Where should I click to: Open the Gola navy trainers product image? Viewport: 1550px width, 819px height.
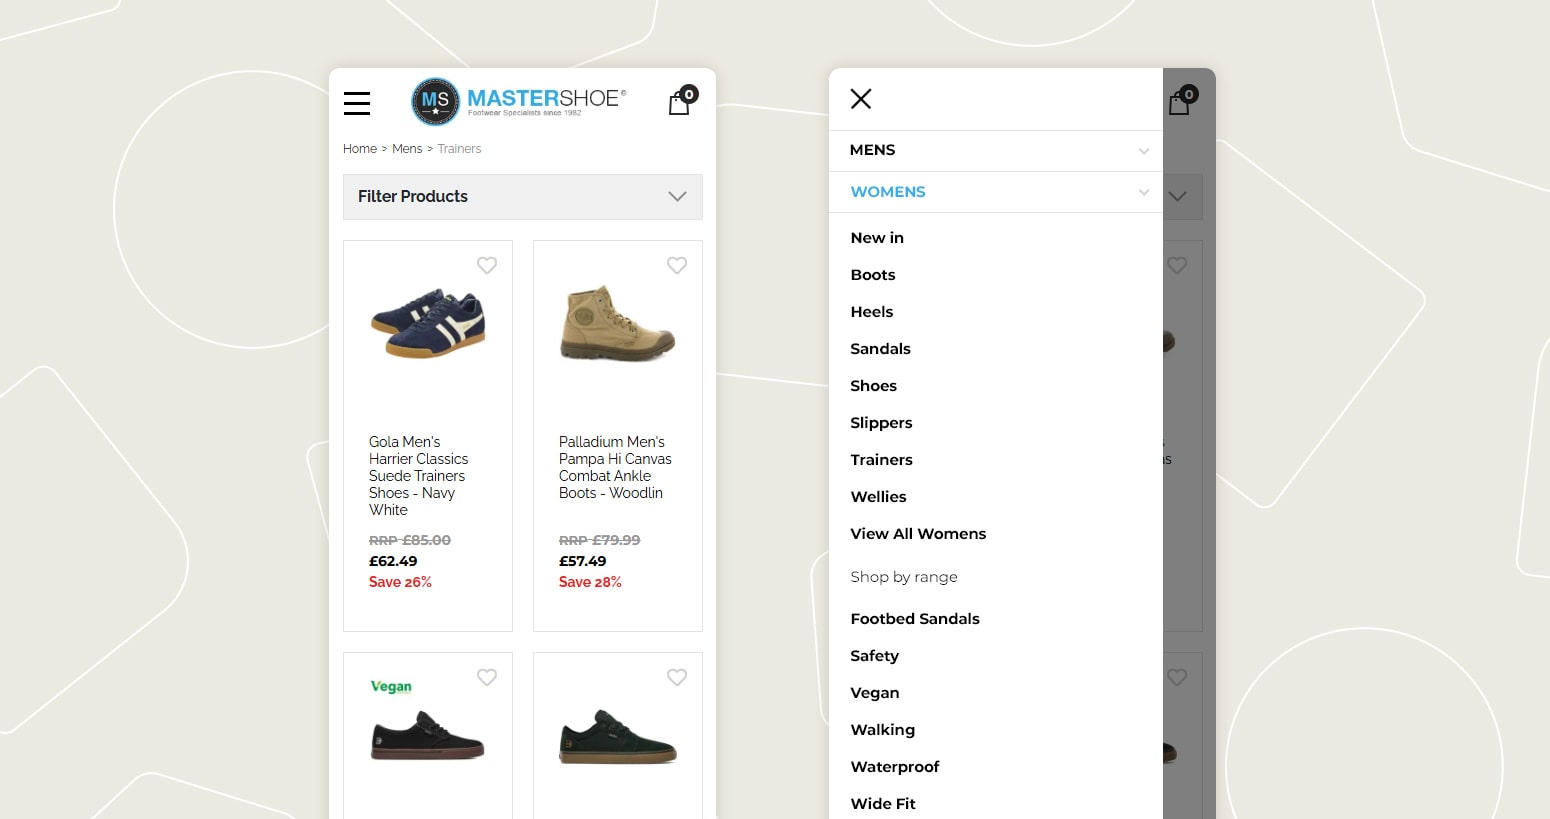click(x=428, y=324)
